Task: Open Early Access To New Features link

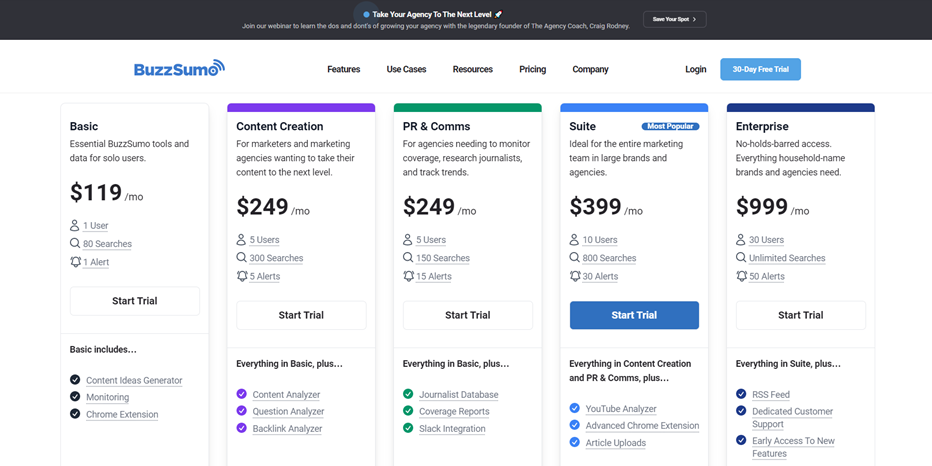Action: (x=794, y=447)
